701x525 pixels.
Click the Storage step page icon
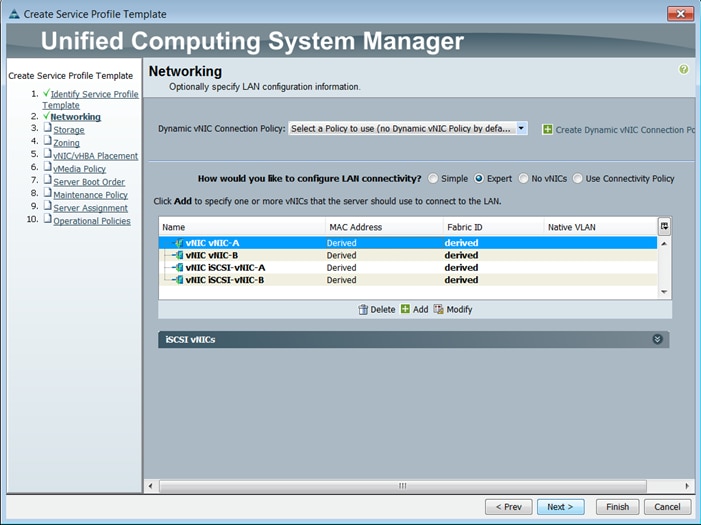pos(47,128)
